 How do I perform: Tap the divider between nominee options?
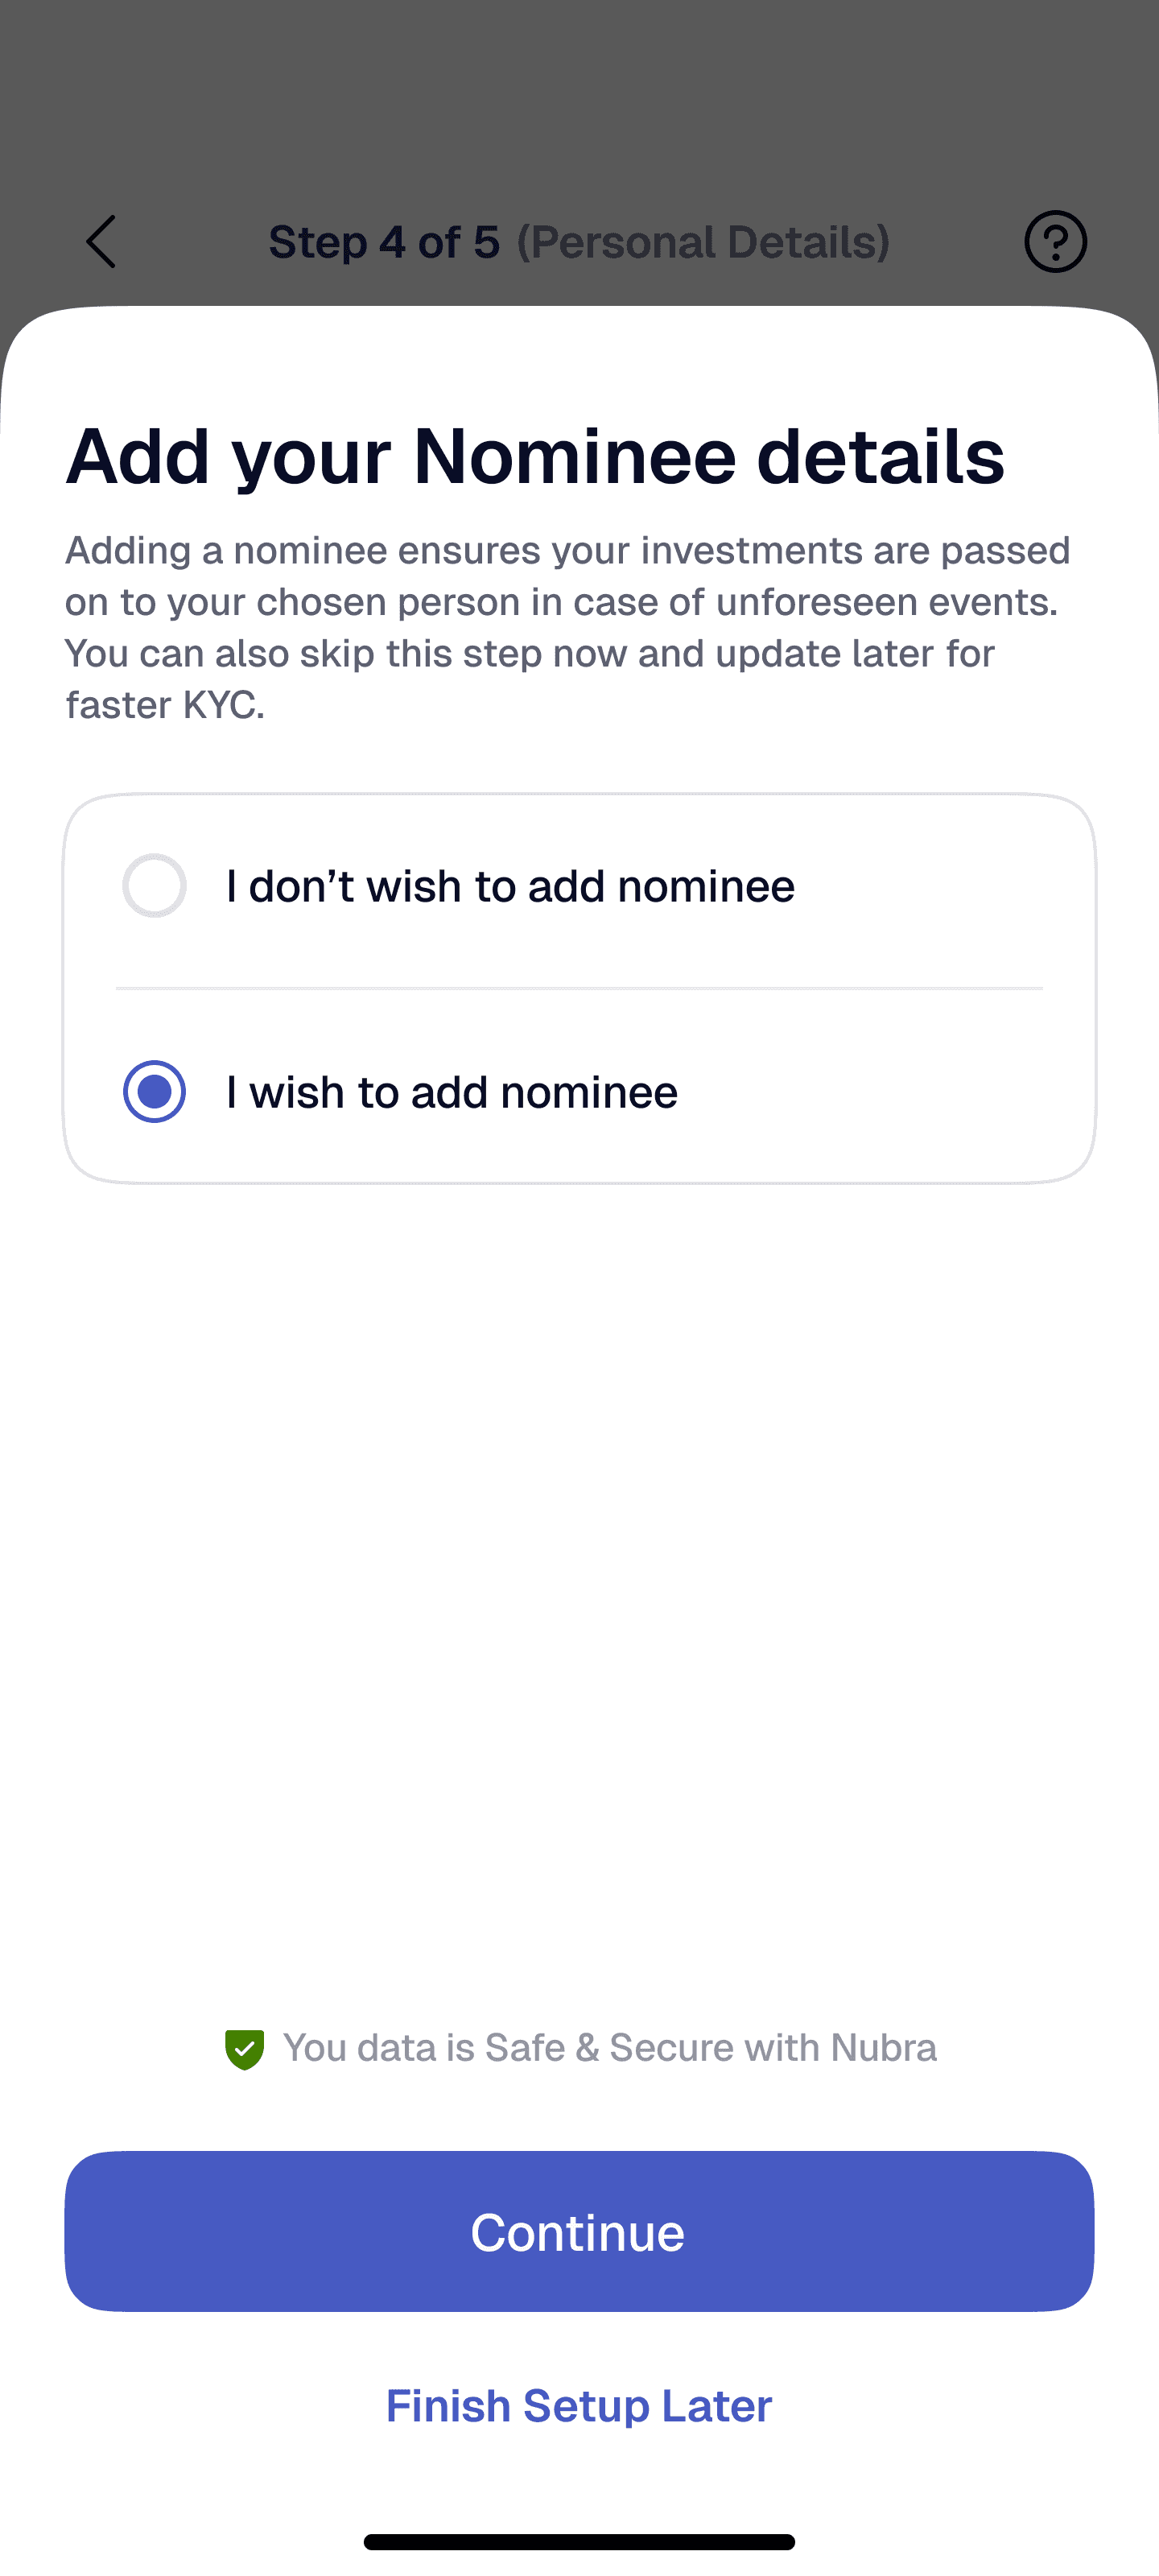pos(579,988)
